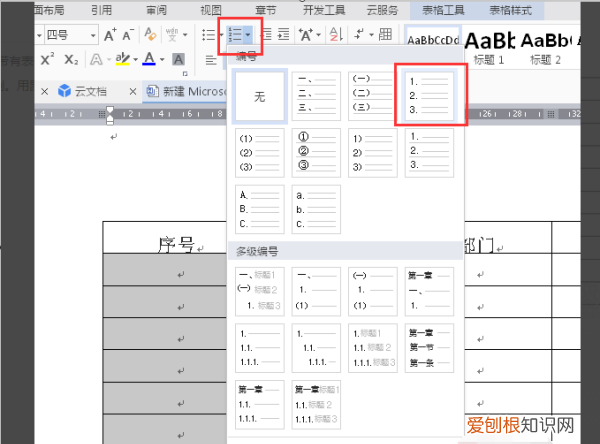
Task: Open the 引用 ribbon tab
Action: click(x=101, y=10)
